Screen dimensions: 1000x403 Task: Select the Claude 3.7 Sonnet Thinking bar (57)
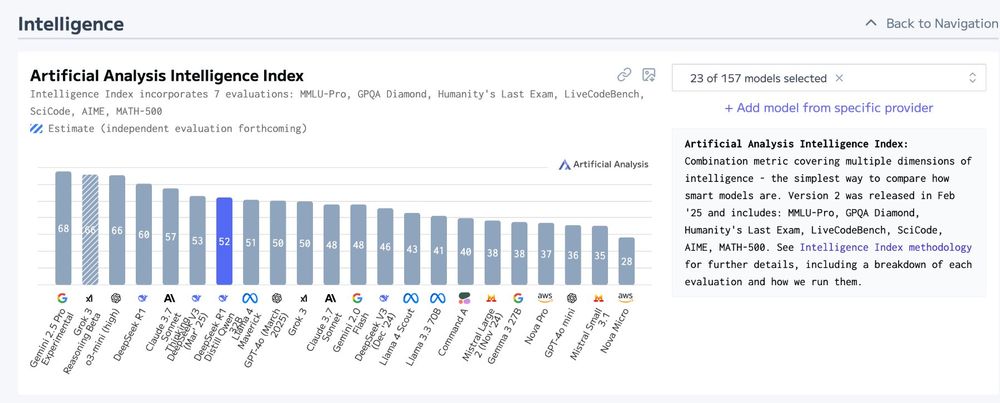[x=170, y=237]
